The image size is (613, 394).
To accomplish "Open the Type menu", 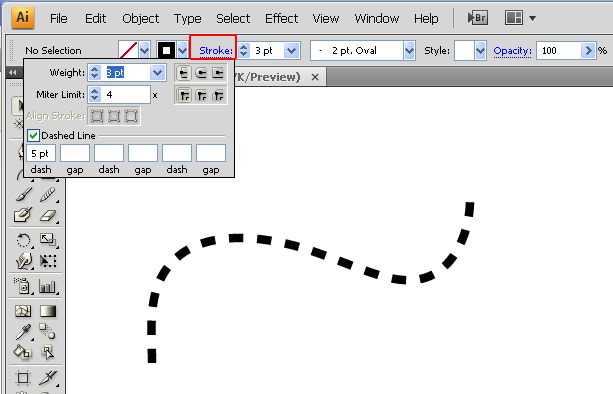I will [188, 18].
